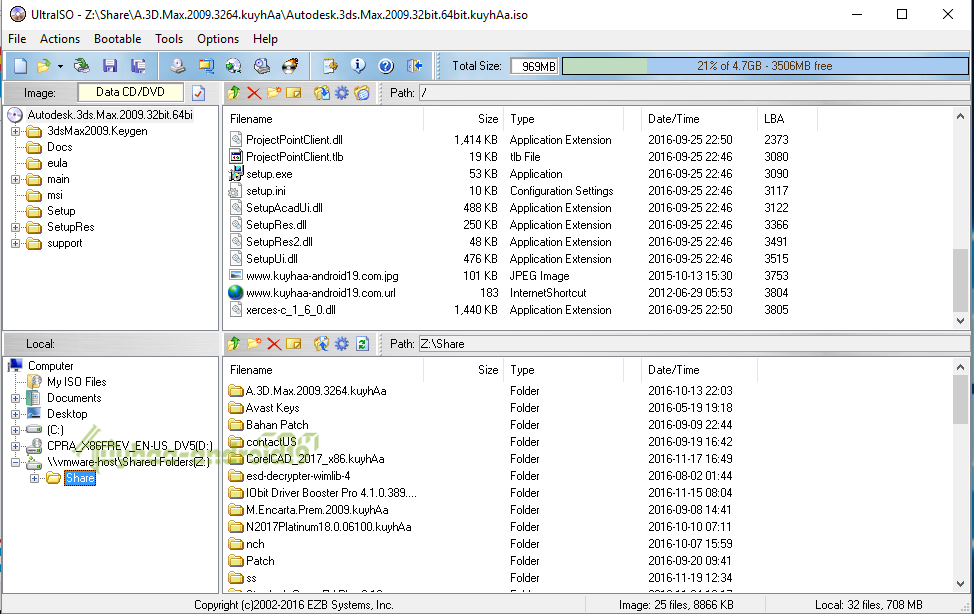Click New Folder icon in image pane
Image resolution: width=974 pixels, height=614 pixels.
274,93
